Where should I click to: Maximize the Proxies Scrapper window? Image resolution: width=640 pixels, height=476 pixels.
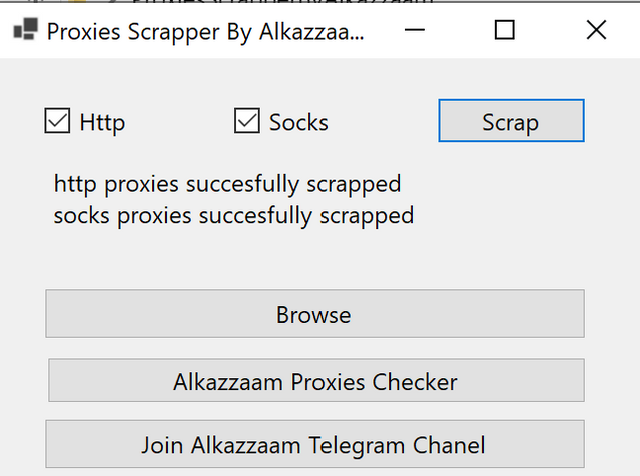(x=505, y=30)
